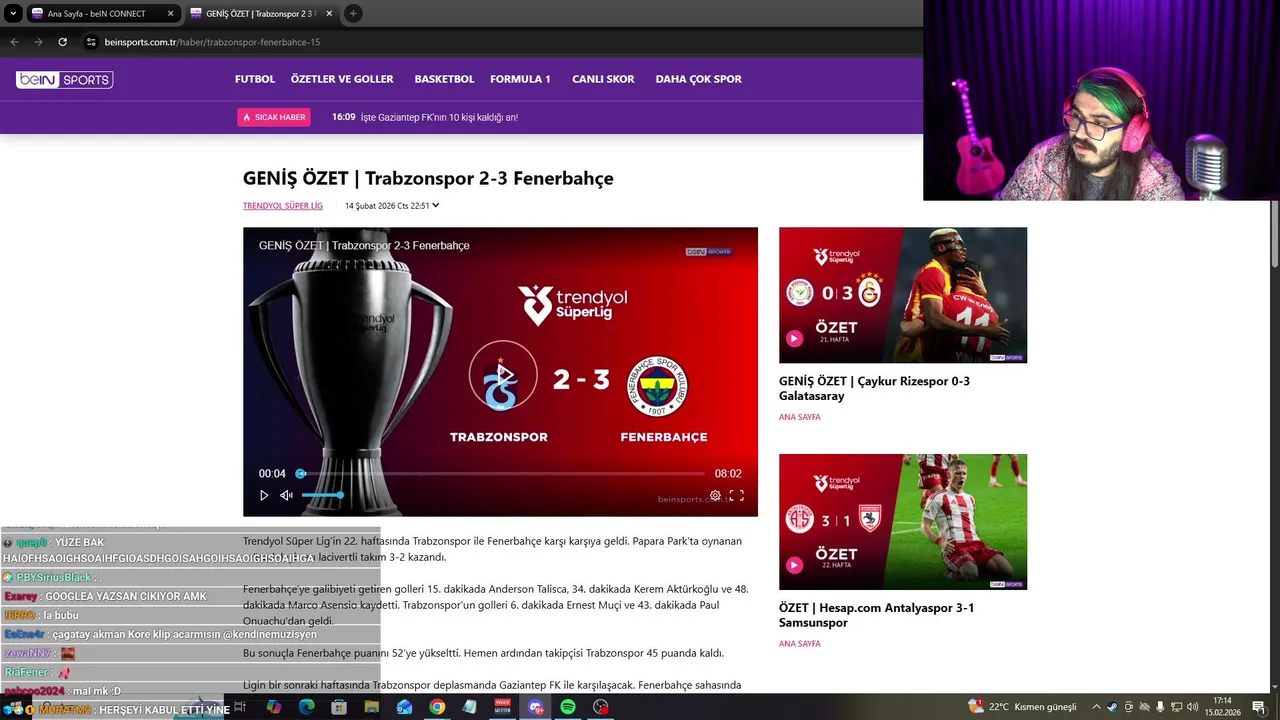Reload the page in browser
This screenshot has height=720, width=1280.
[62, 42]
